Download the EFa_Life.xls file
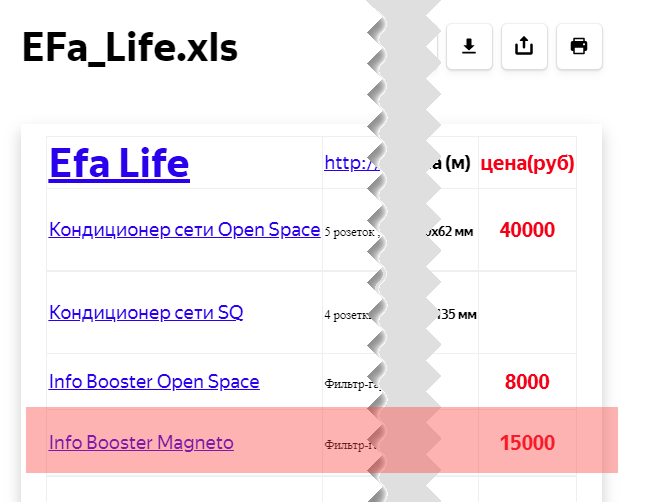The image size is (661, 502). 469,46
